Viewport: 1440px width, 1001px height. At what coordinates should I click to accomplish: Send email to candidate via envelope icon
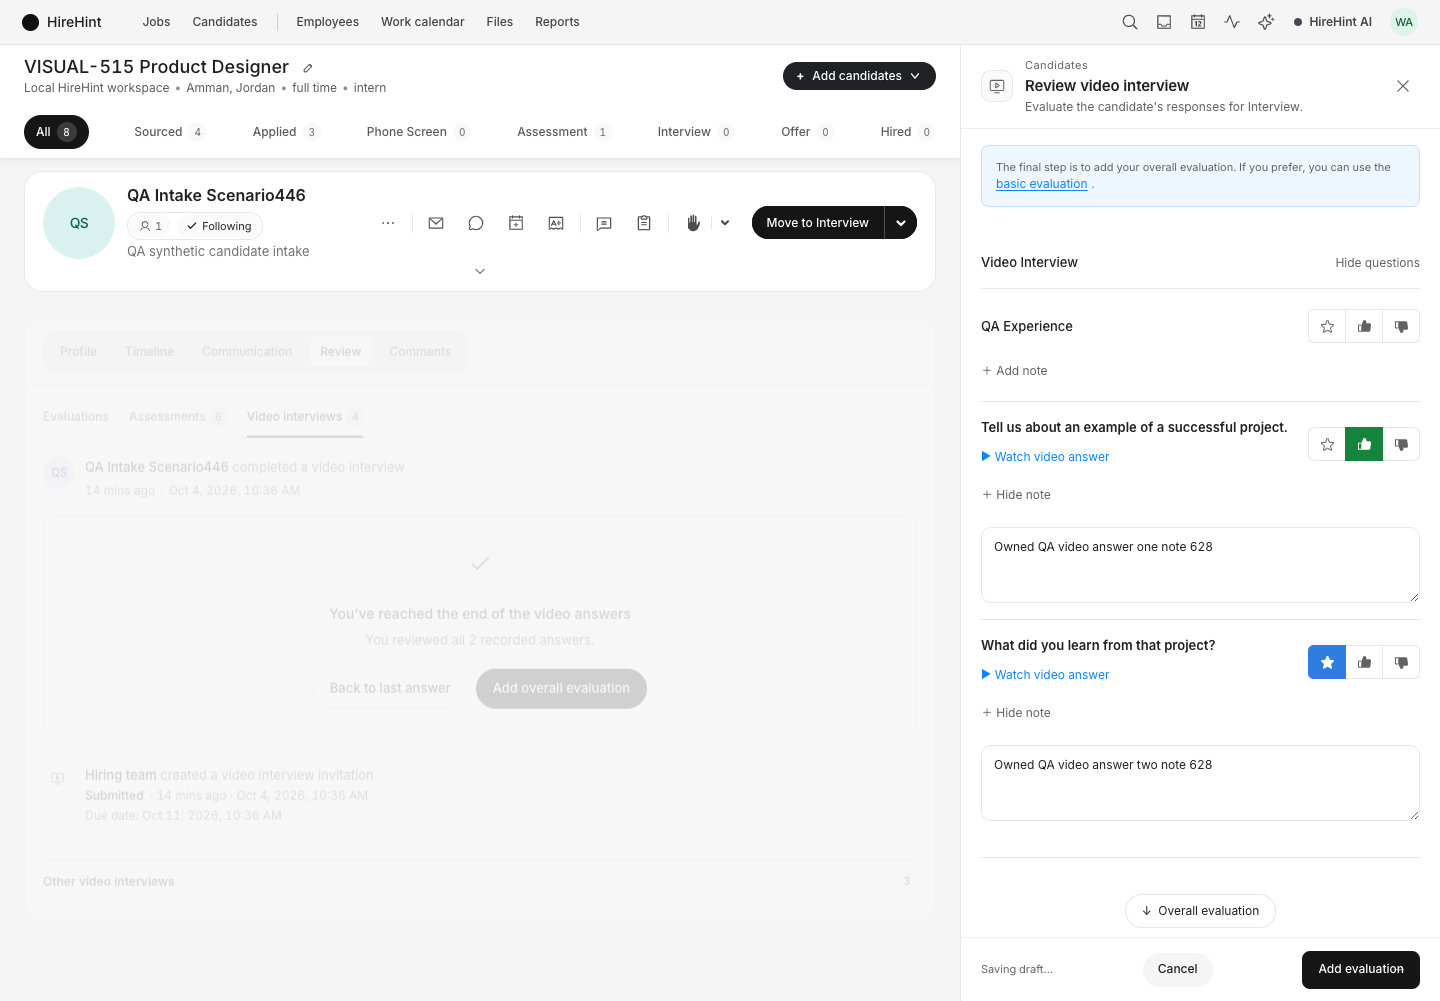pos(436,223)
